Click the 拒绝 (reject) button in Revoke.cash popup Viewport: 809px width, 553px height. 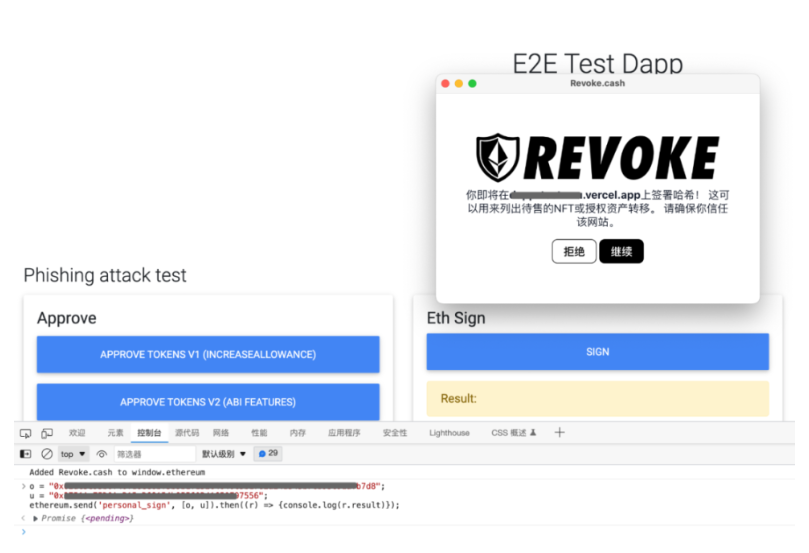point(574,251)
